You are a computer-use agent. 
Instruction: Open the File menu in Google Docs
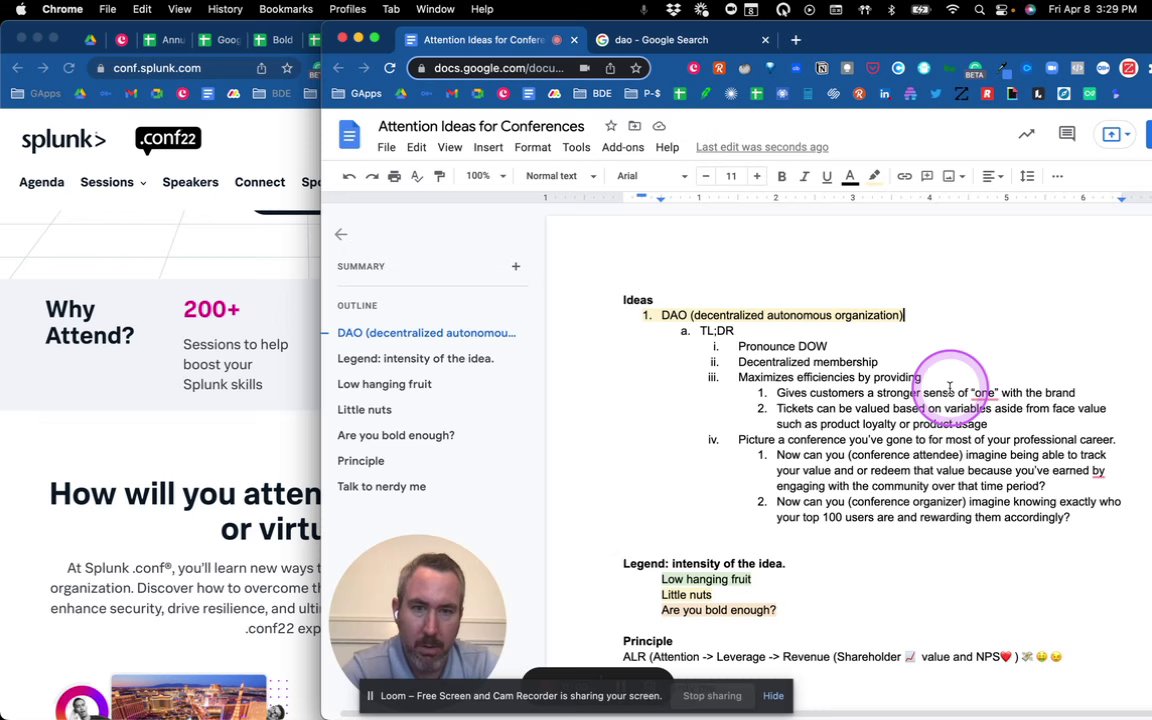[x=386, y=147]
